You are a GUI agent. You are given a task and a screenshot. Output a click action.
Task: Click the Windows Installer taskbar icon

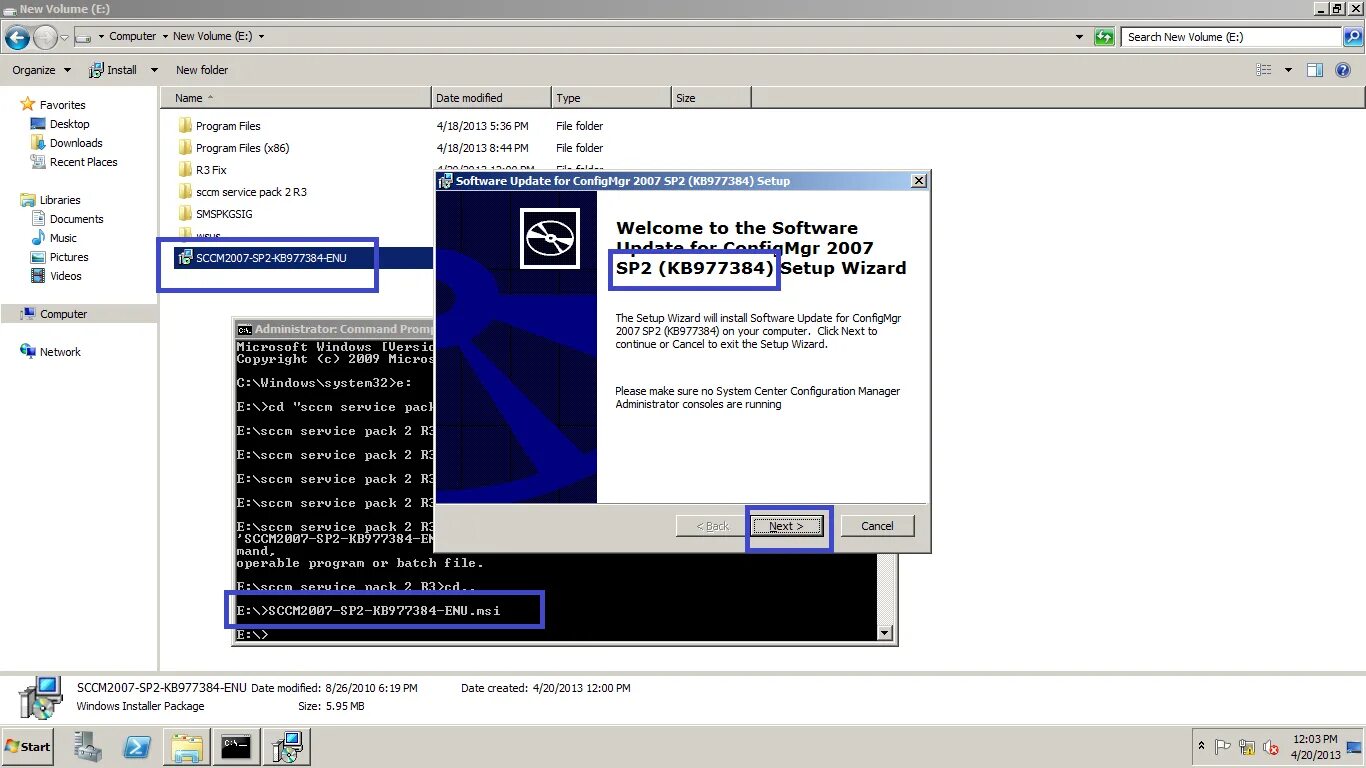click(287, 746)
